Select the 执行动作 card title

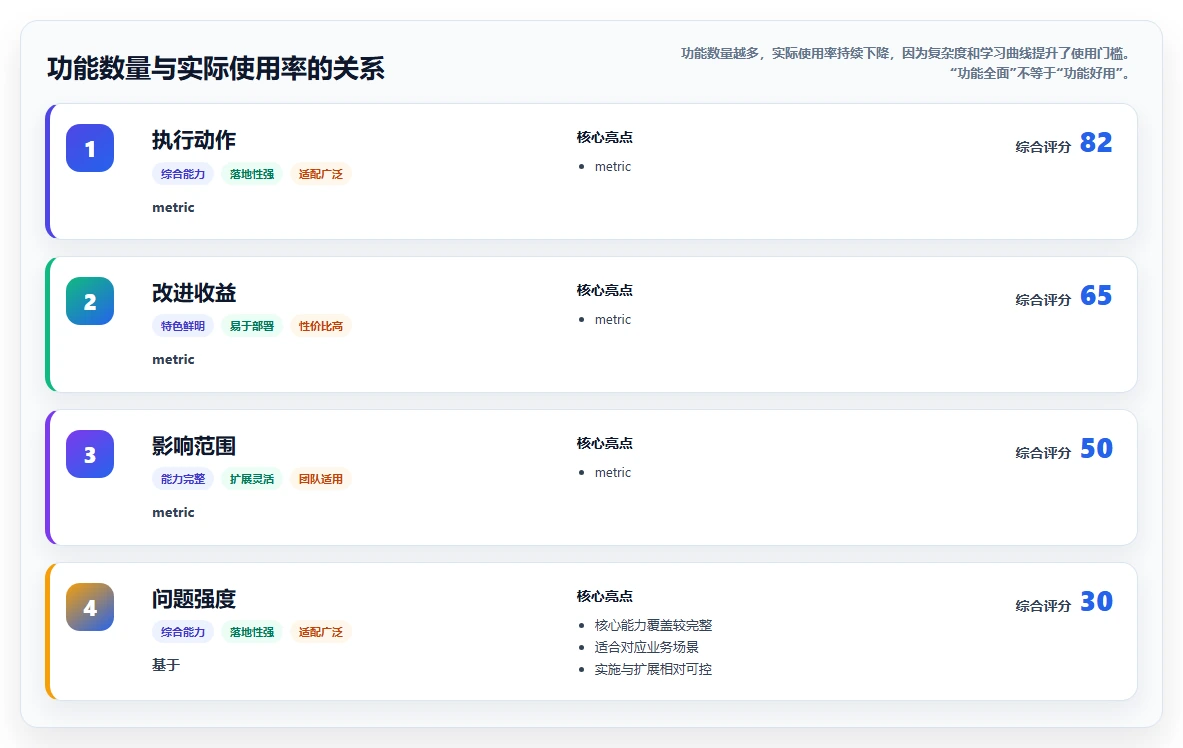194,140
